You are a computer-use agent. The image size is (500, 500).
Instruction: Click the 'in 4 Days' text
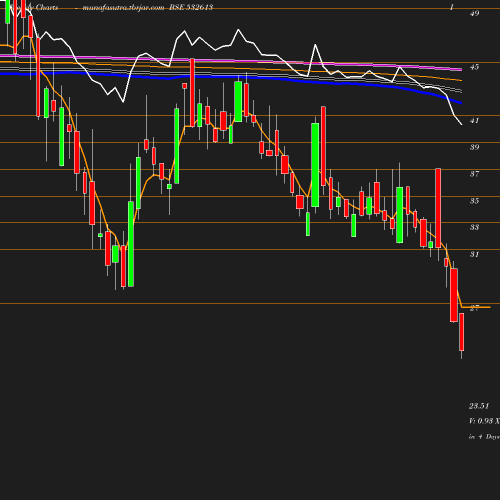coord(484,437)
